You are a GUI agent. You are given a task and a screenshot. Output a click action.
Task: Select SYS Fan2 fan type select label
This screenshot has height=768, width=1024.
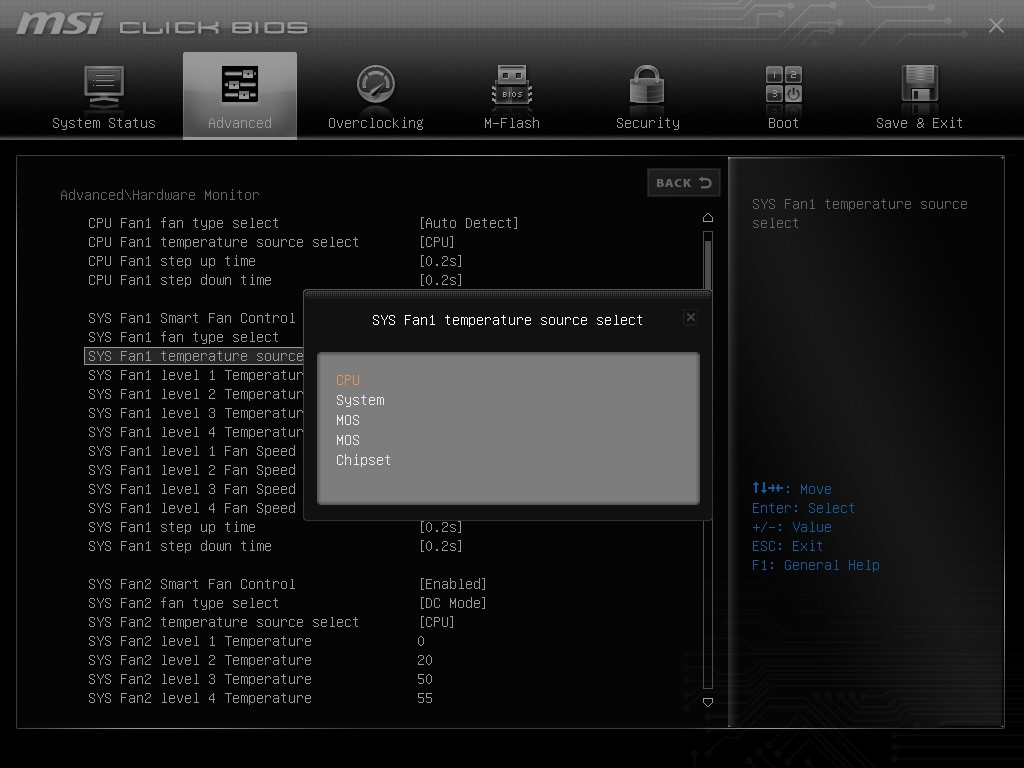pos(184,603)
